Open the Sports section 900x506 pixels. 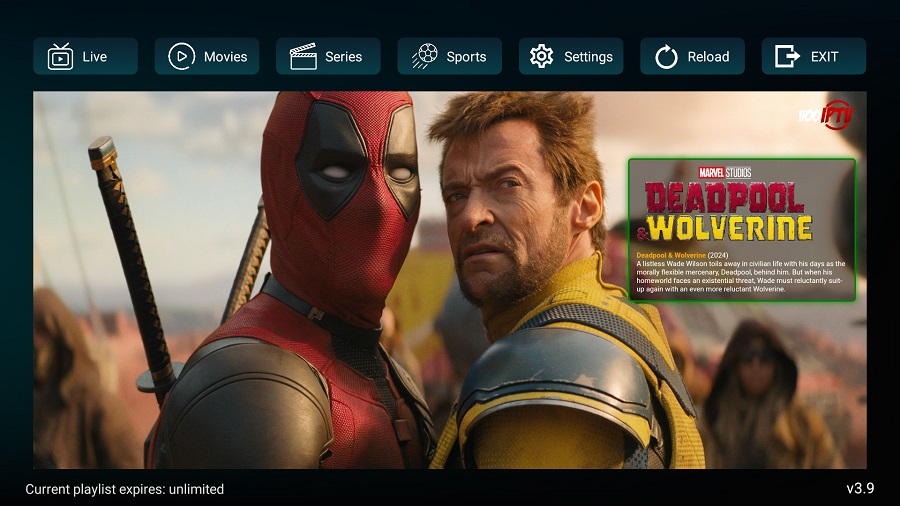(x=449, y=56)
